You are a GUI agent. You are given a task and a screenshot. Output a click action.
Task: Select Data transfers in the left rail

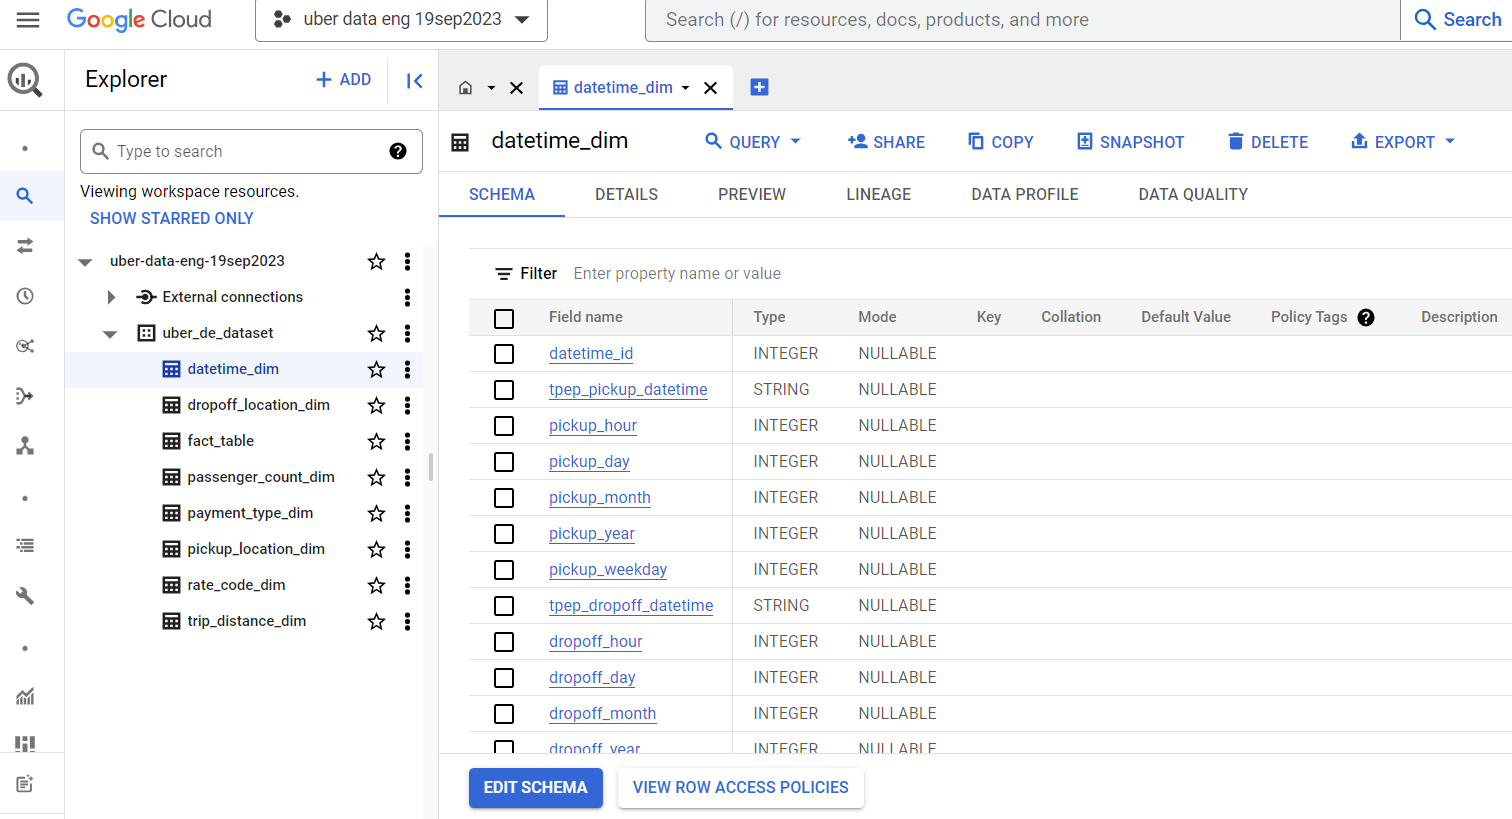pos(25,245)
